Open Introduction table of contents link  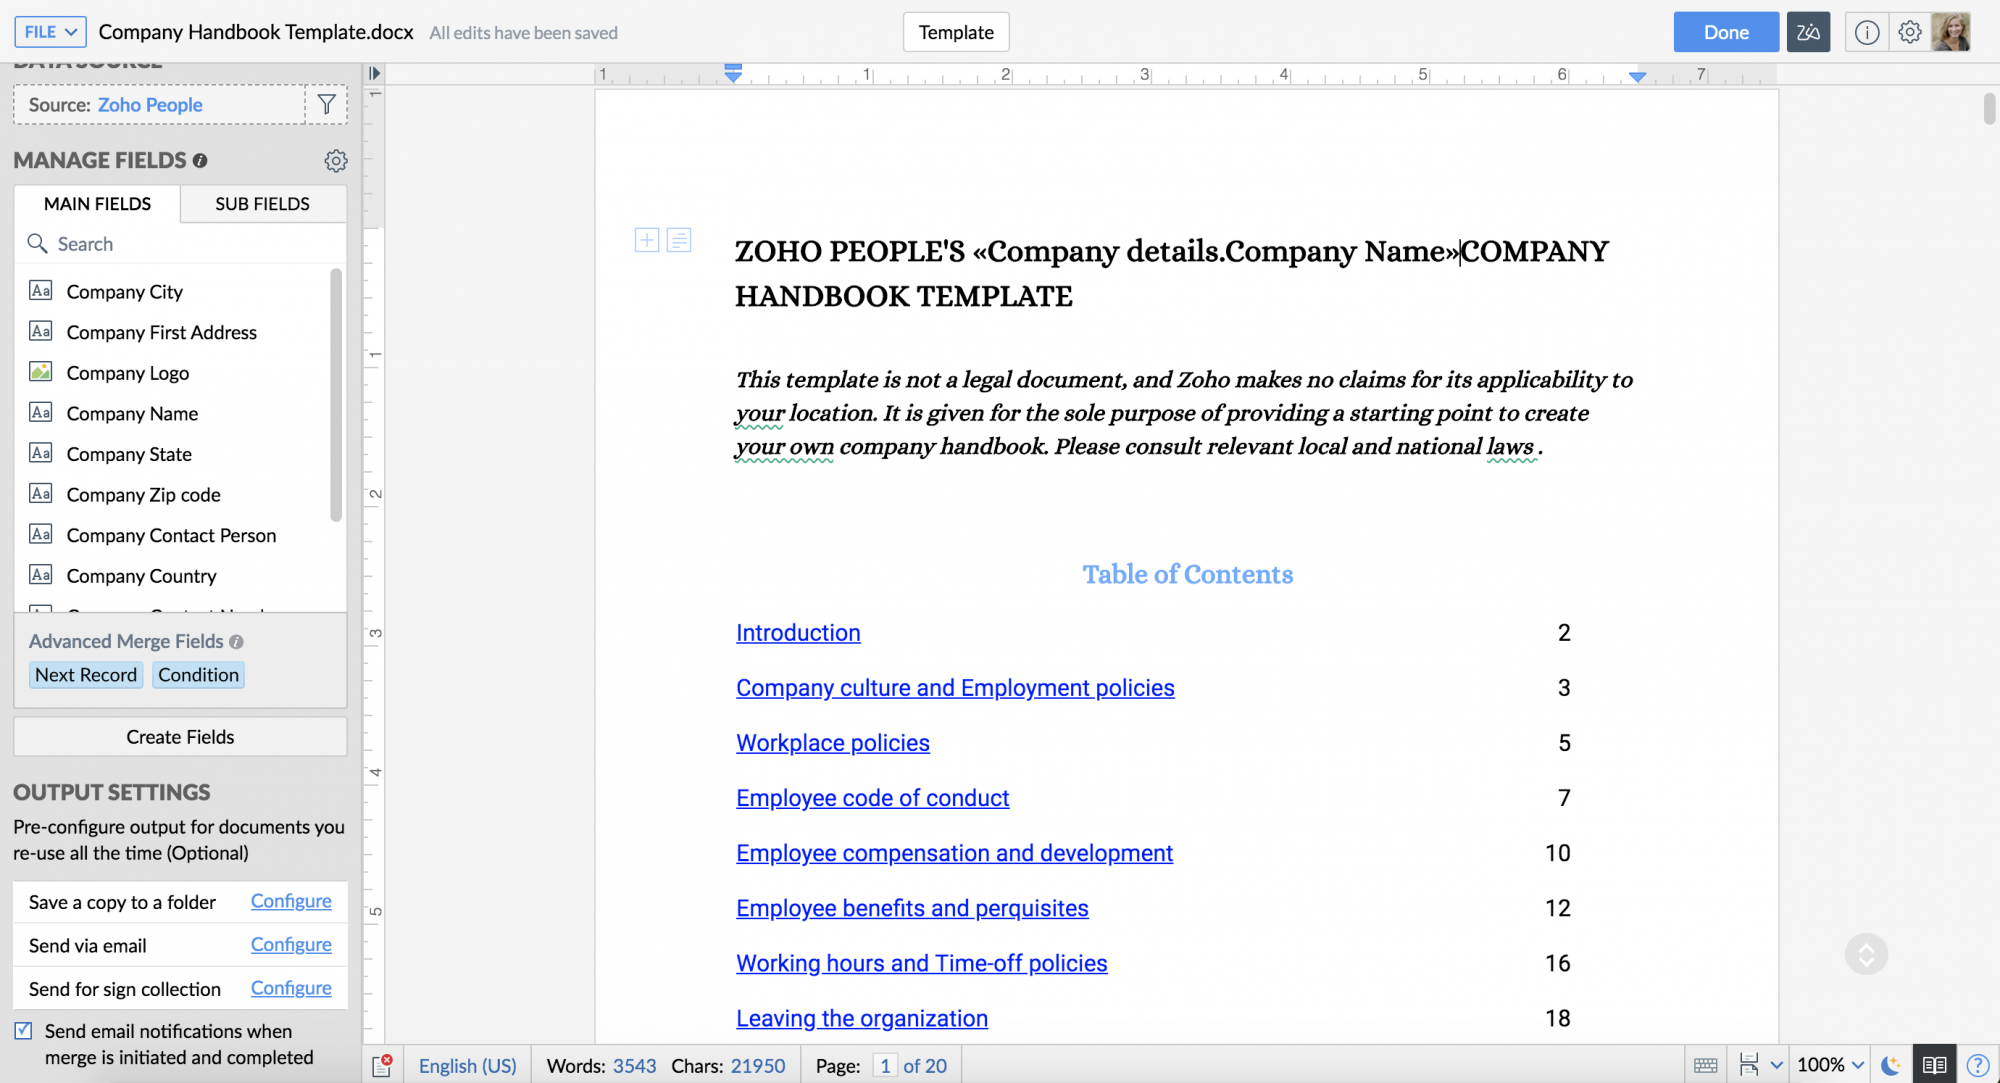[x=798, y=633]
